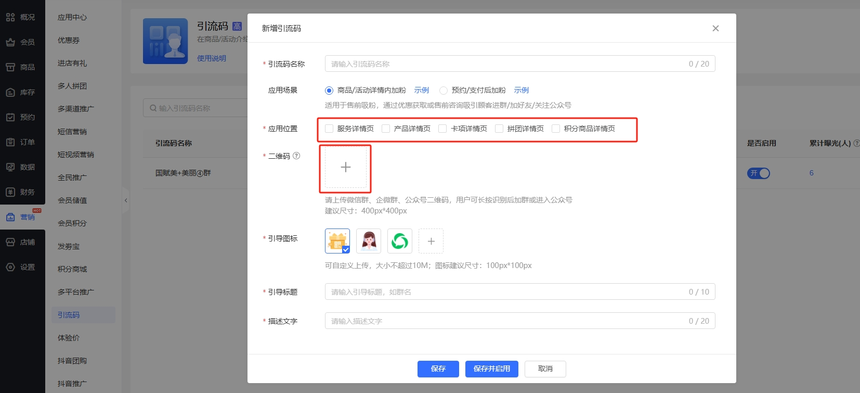
Task: Open the 使用说明 link
Action: point(211,59)
